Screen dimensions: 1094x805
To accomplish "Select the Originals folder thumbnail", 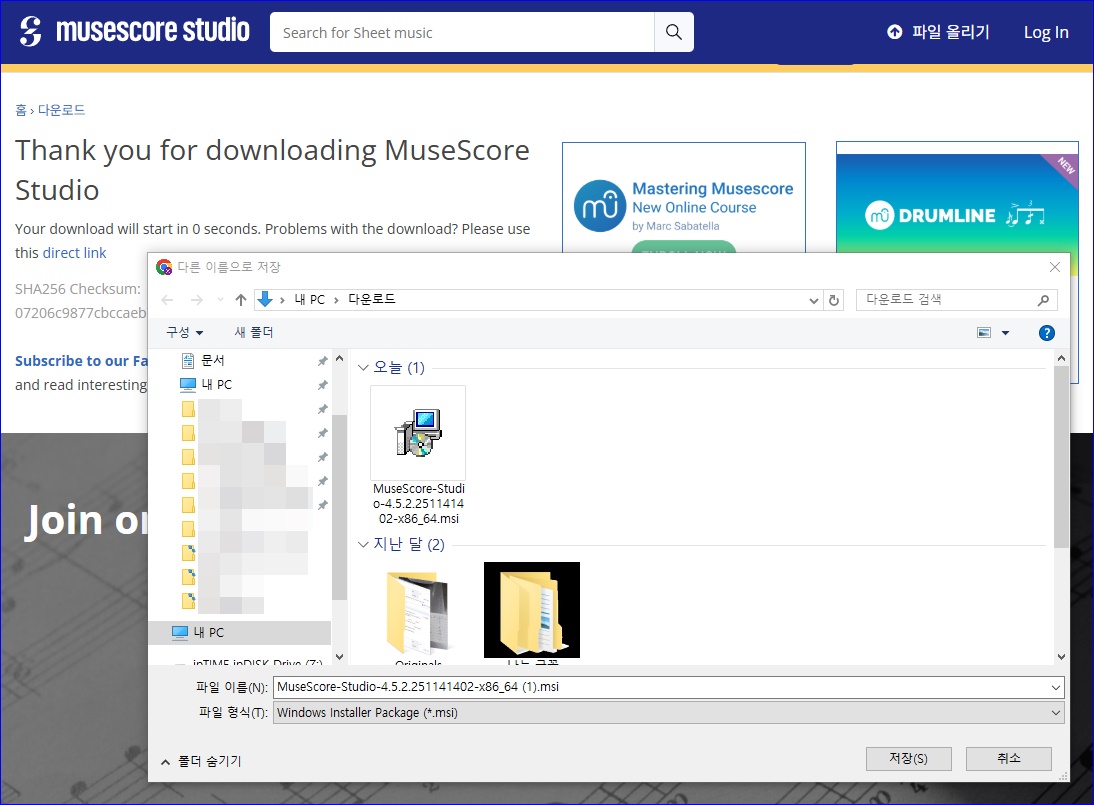I will (418, 614).
